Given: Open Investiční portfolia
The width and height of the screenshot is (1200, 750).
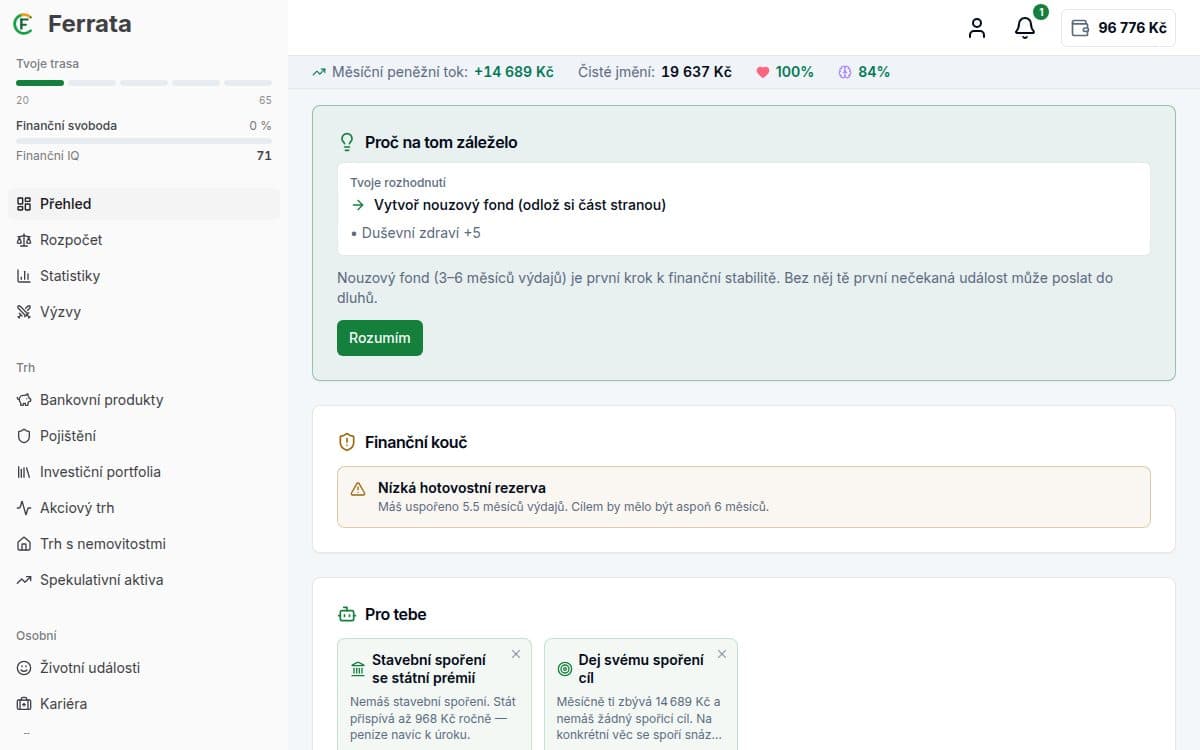Looking at the screenshot, I should 144,472.
